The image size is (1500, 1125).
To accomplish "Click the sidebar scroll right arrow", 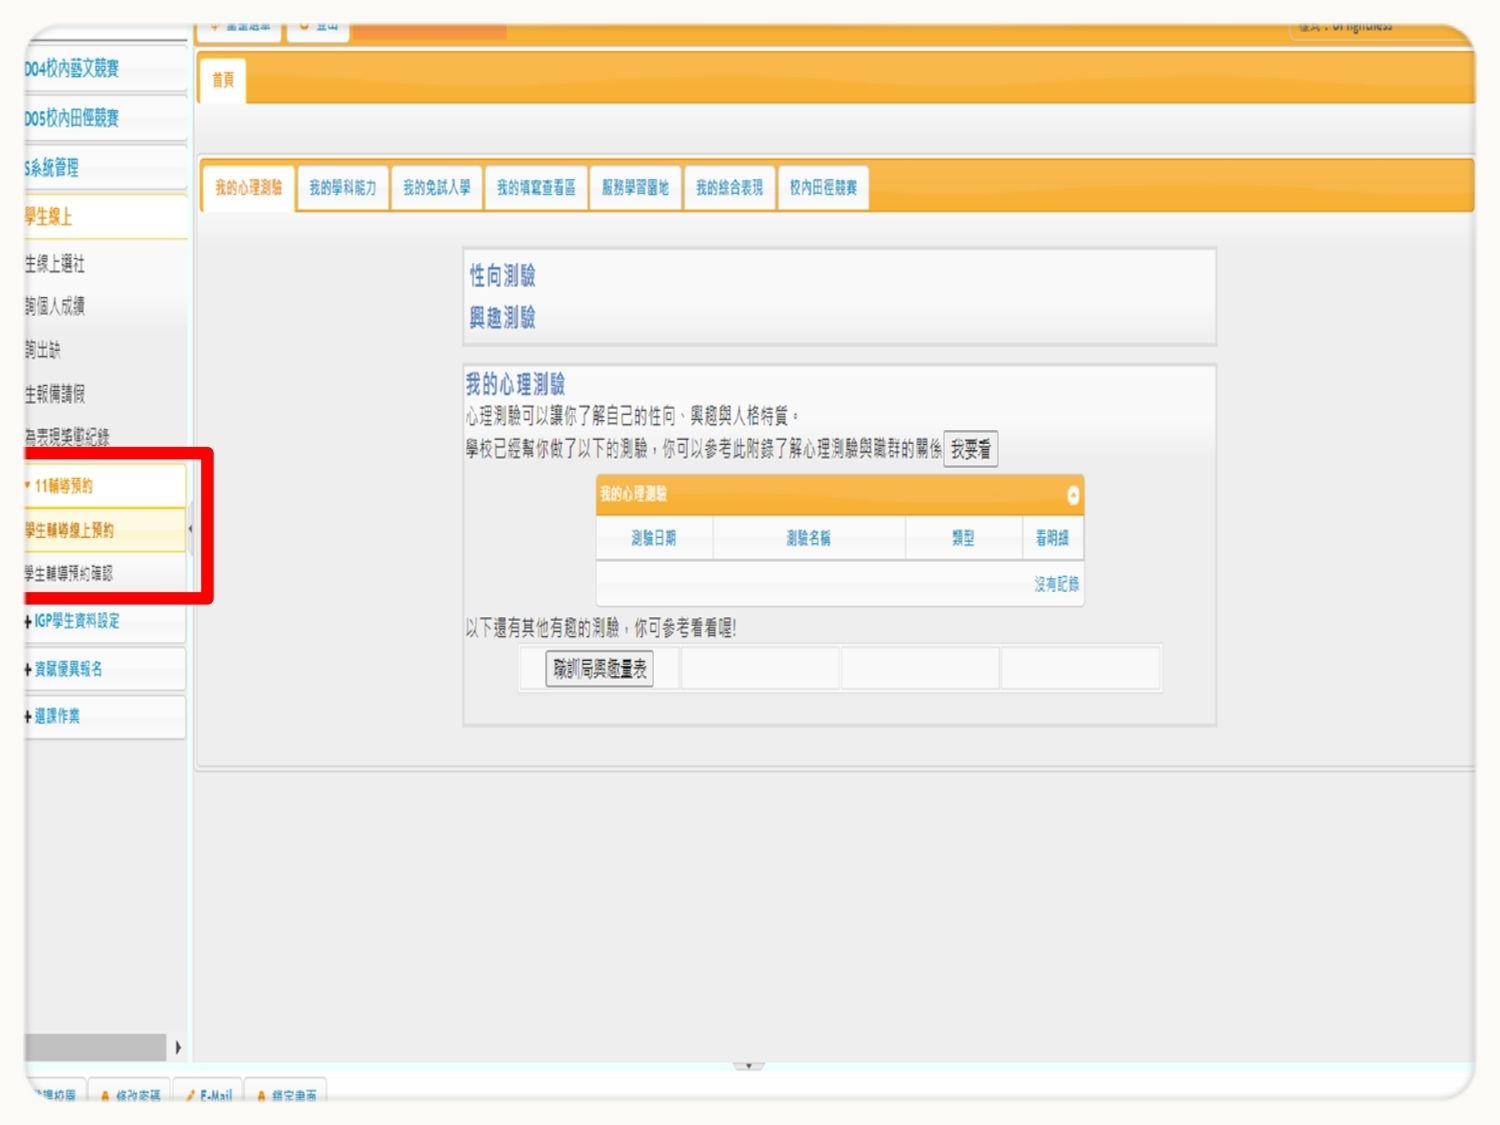I will (178, 1047).
